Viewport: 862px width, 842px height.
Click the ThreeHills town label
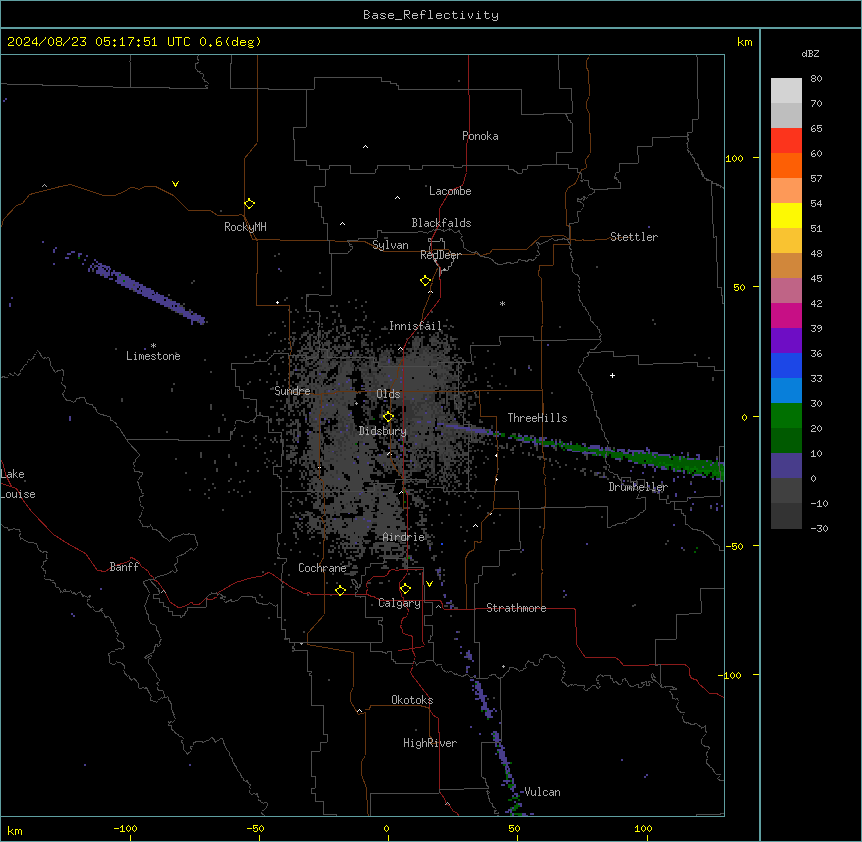(537, 418)
